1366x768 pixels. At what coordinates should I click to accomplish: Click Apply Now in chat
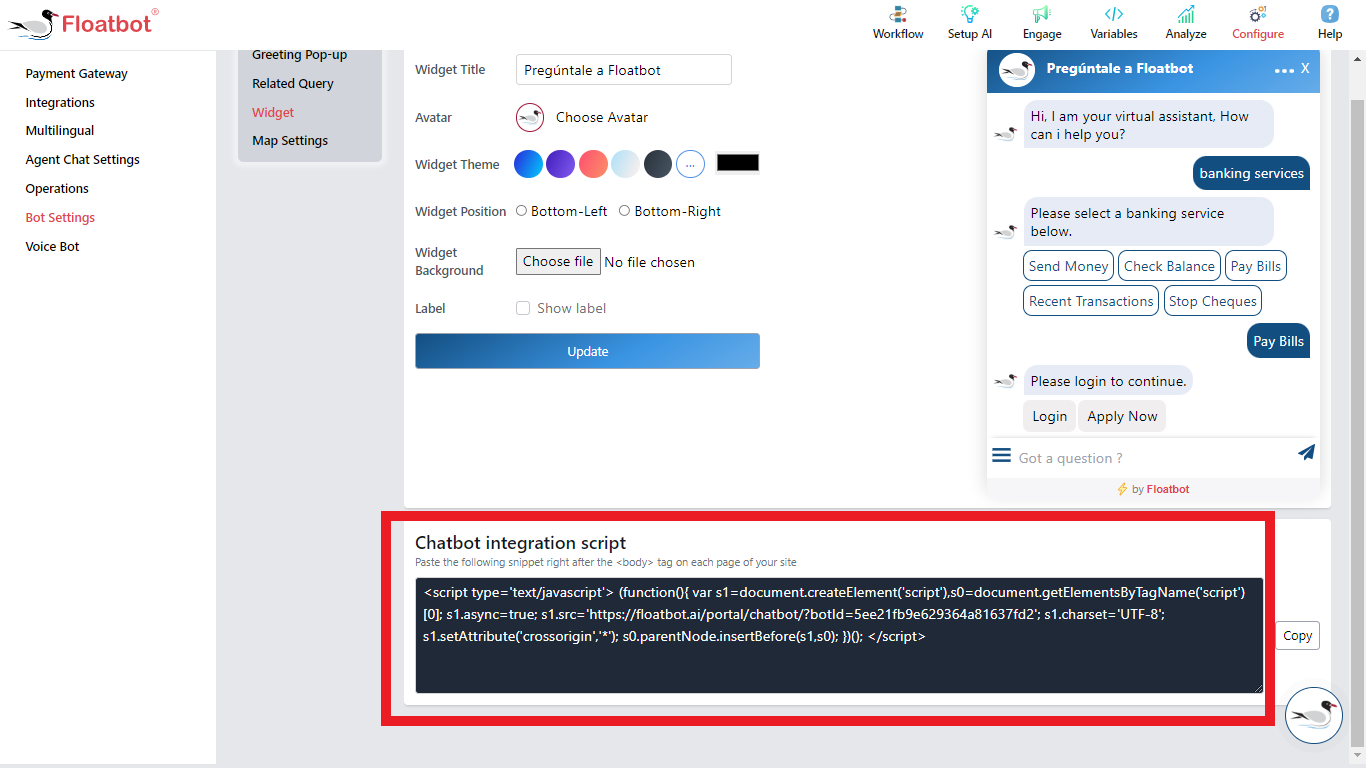1122,417
